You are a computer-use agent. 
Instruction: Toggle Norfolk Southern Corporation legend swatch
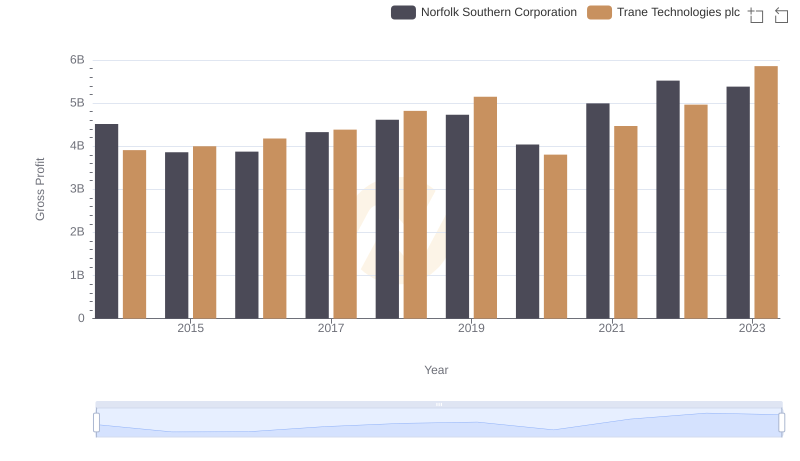tap(403, 12)
